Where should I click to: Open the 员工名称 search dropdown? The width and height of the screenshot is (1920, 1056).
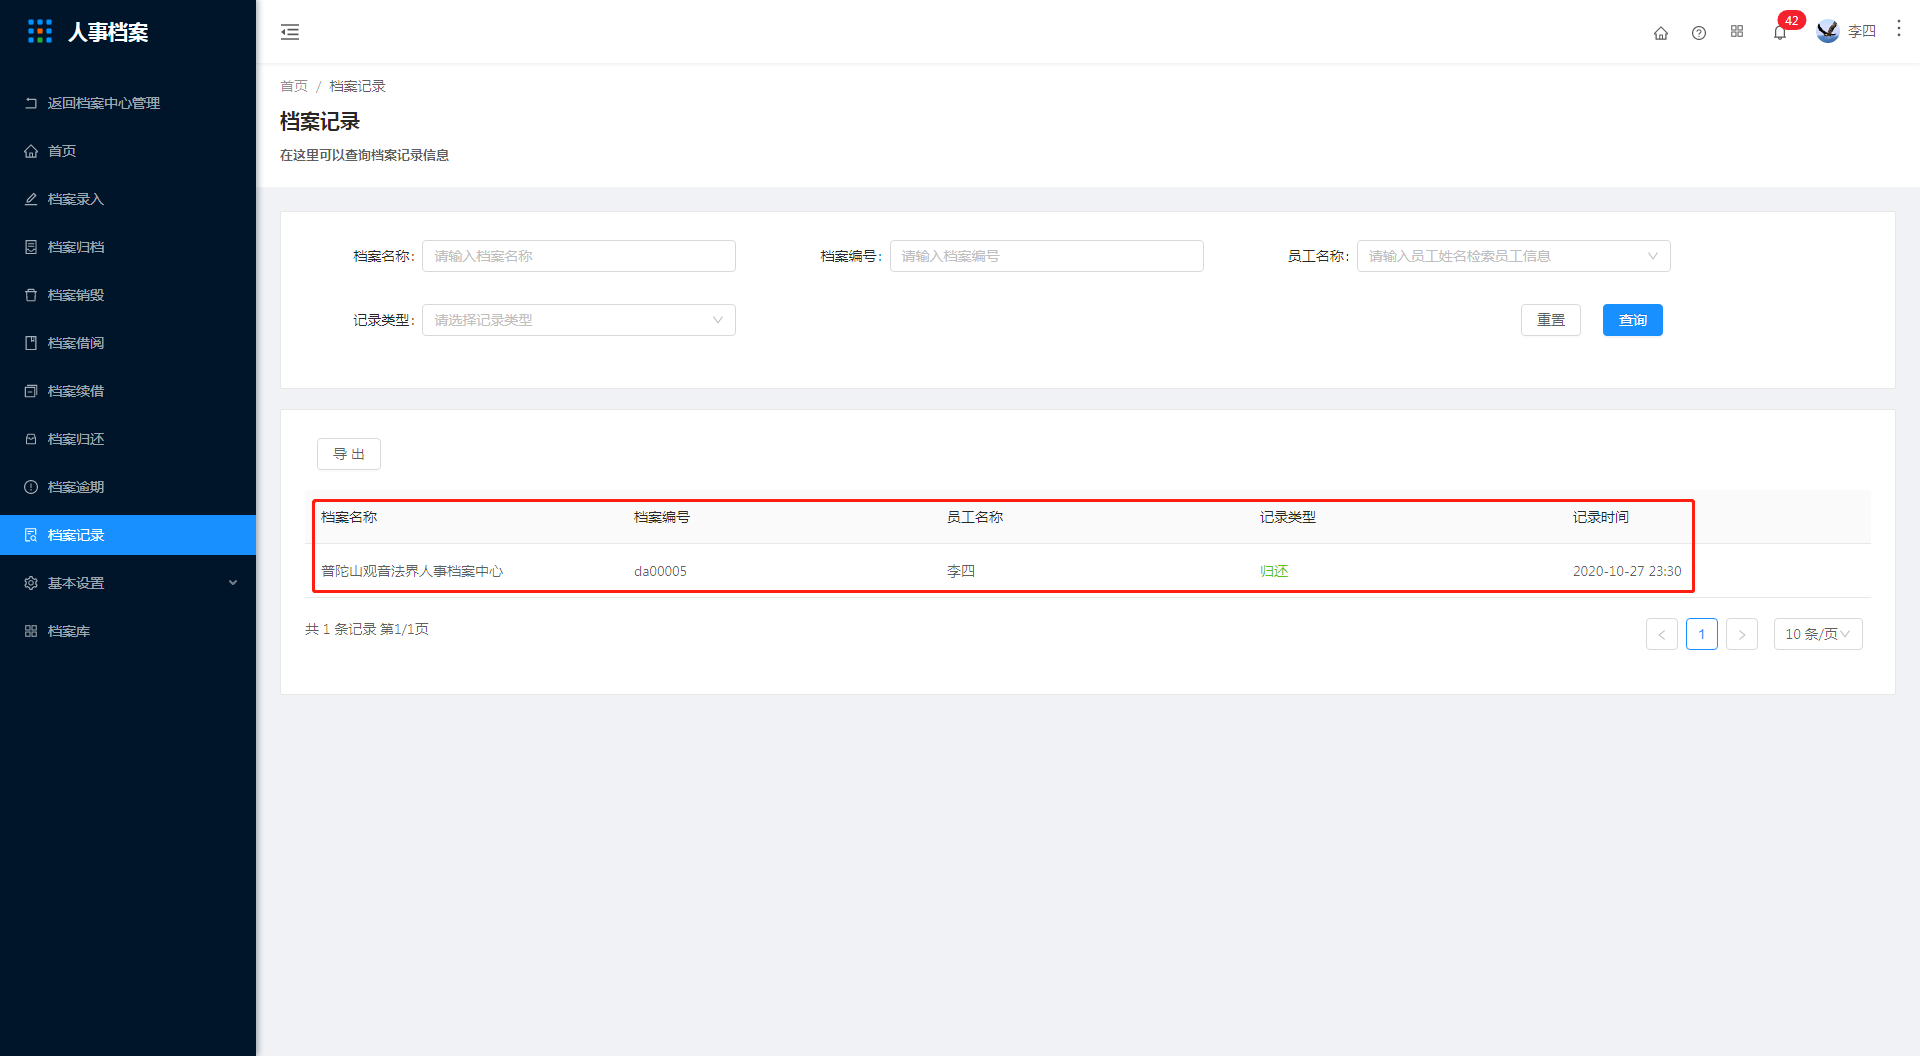coord(1513,256)
